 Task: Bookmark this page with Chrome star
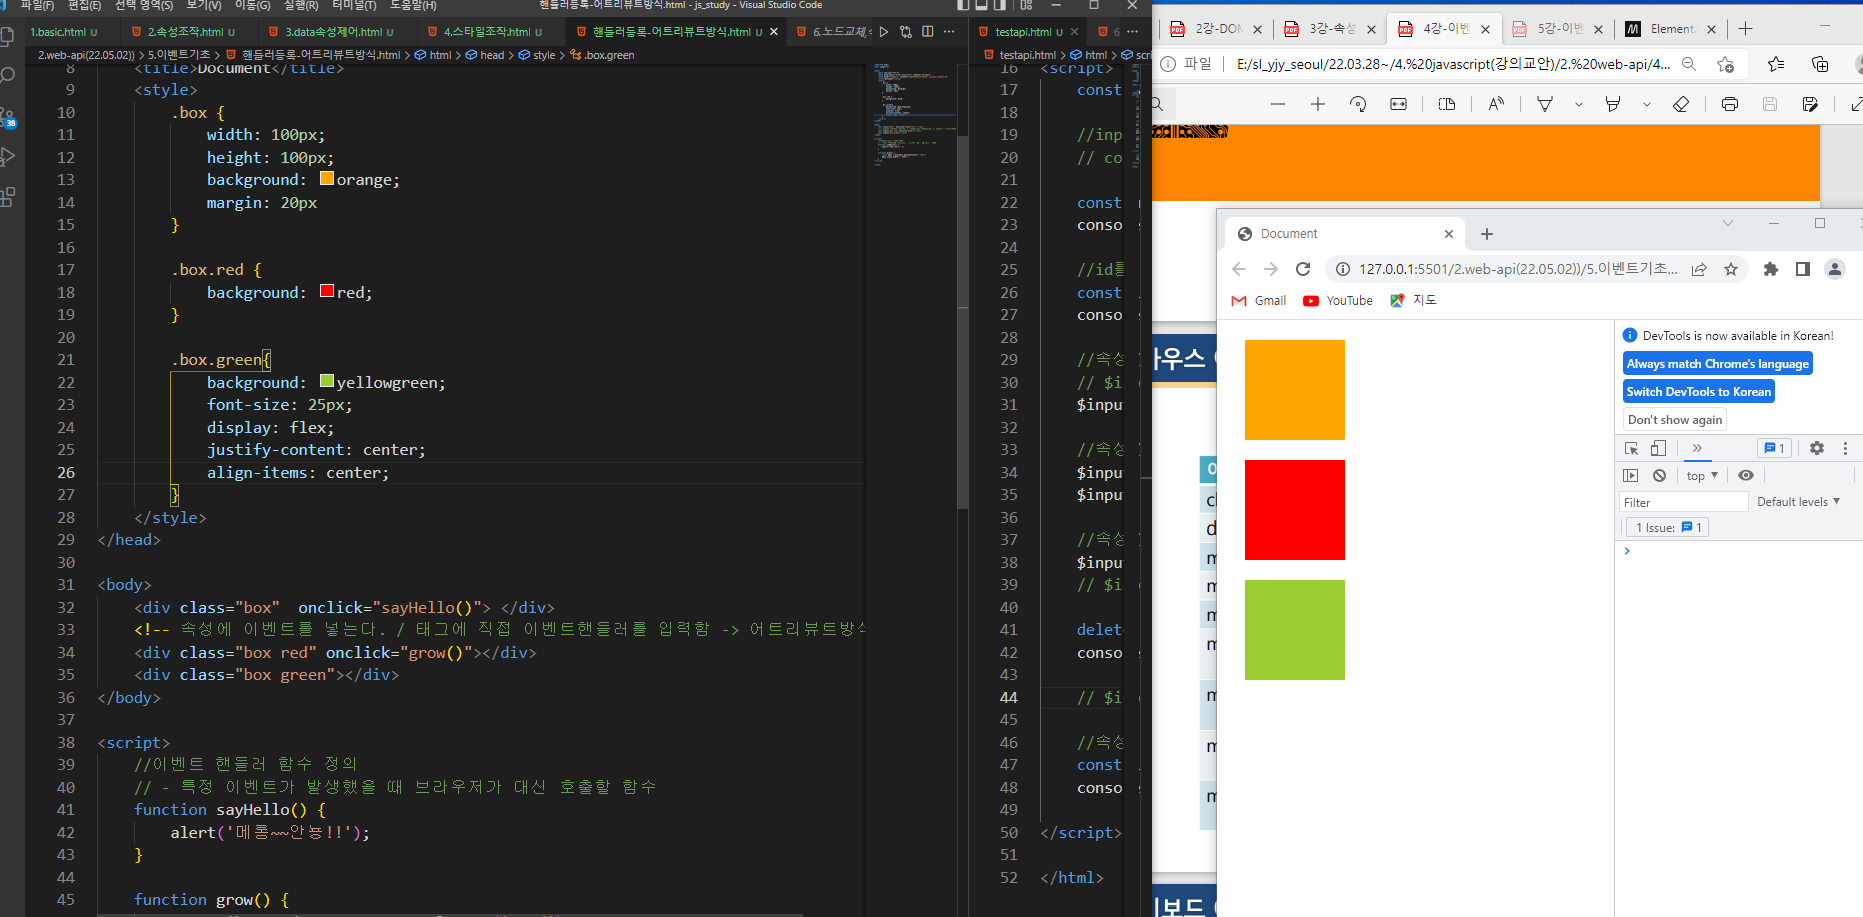(x=1731, y=269)
